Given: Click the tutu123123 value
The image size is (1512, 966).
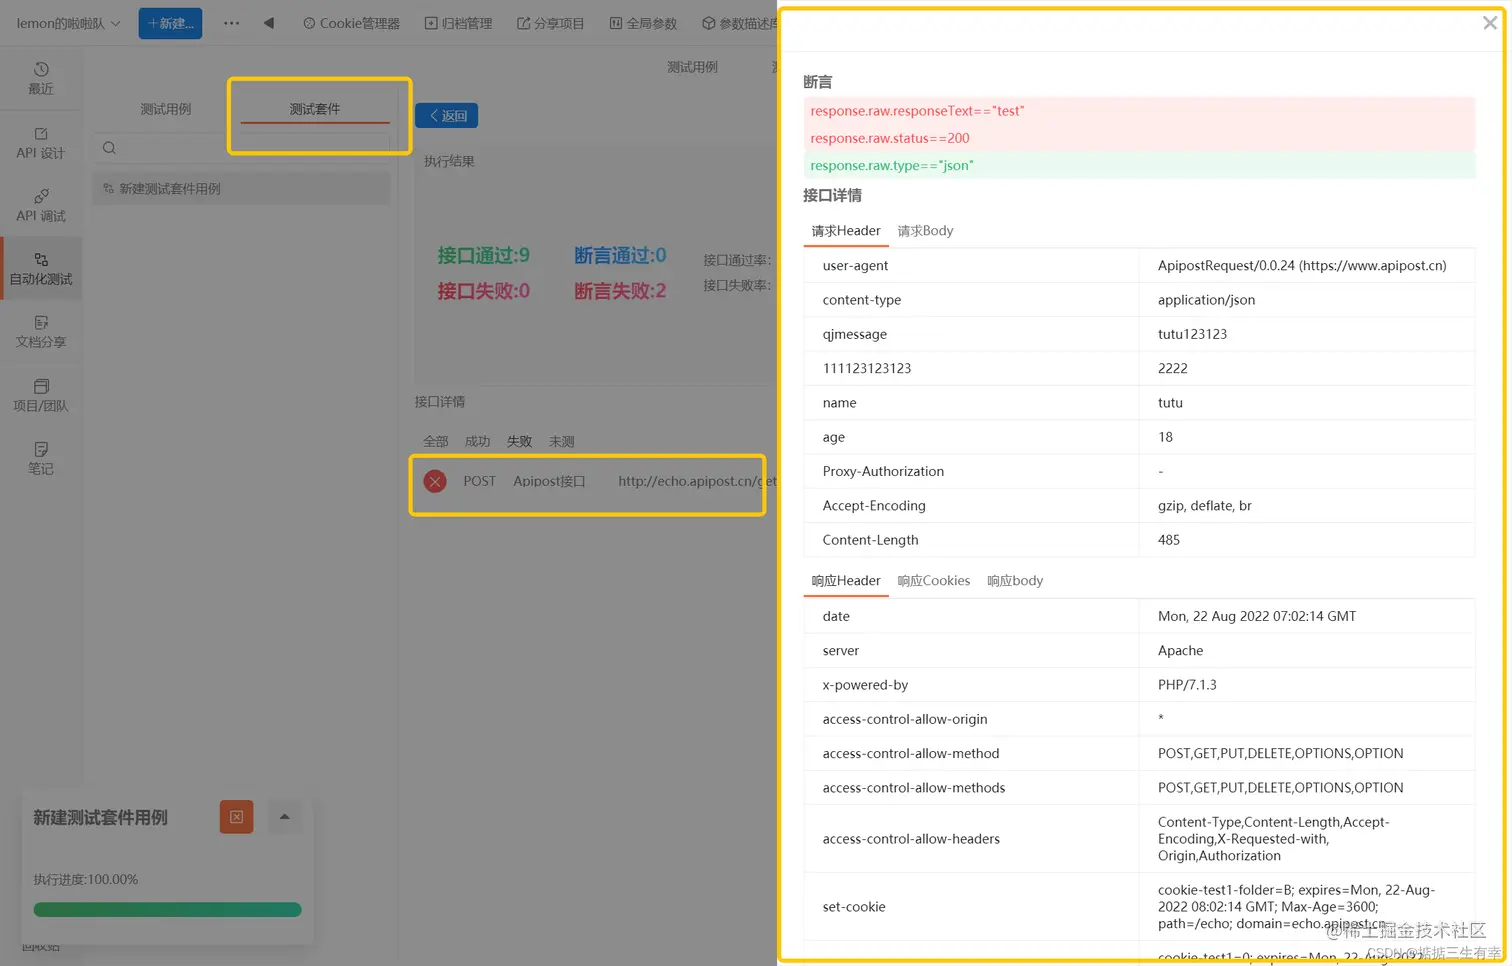Looking at the screenshot, I should click(1192, 334).
